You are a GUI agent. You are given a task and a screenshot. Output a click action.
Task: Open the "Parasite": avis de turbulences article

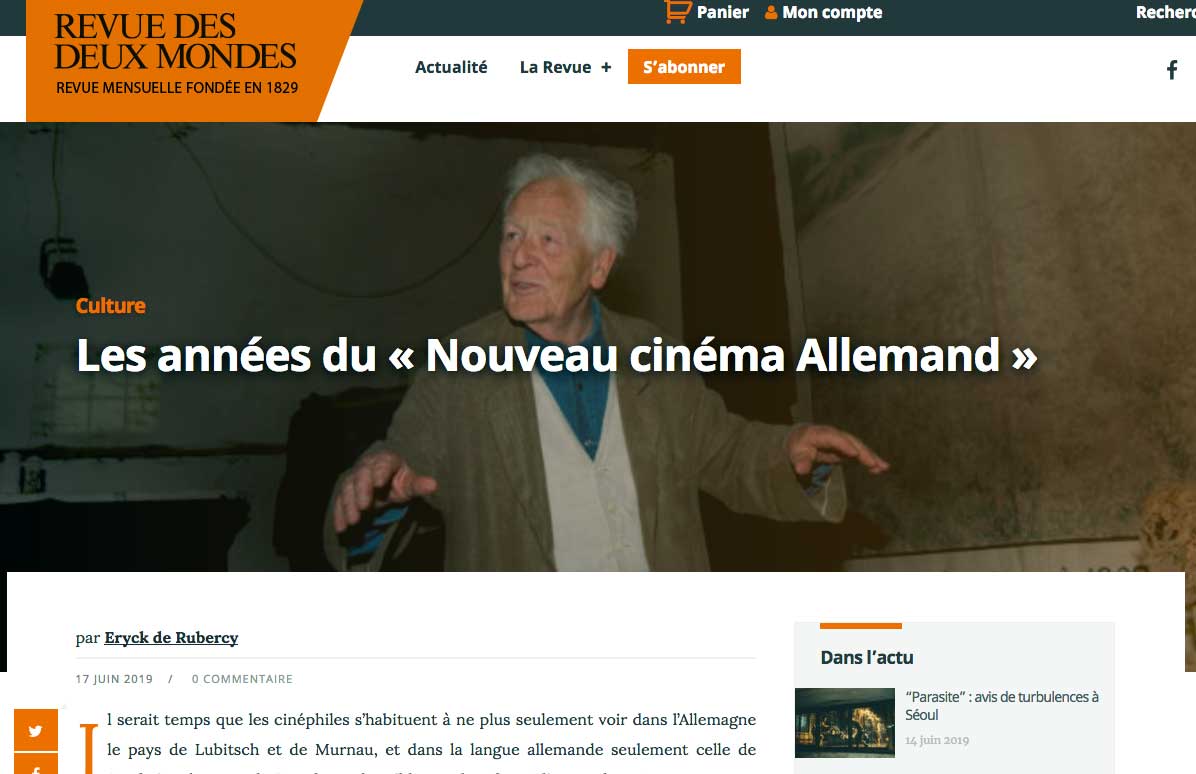[x=1001, y=705]
